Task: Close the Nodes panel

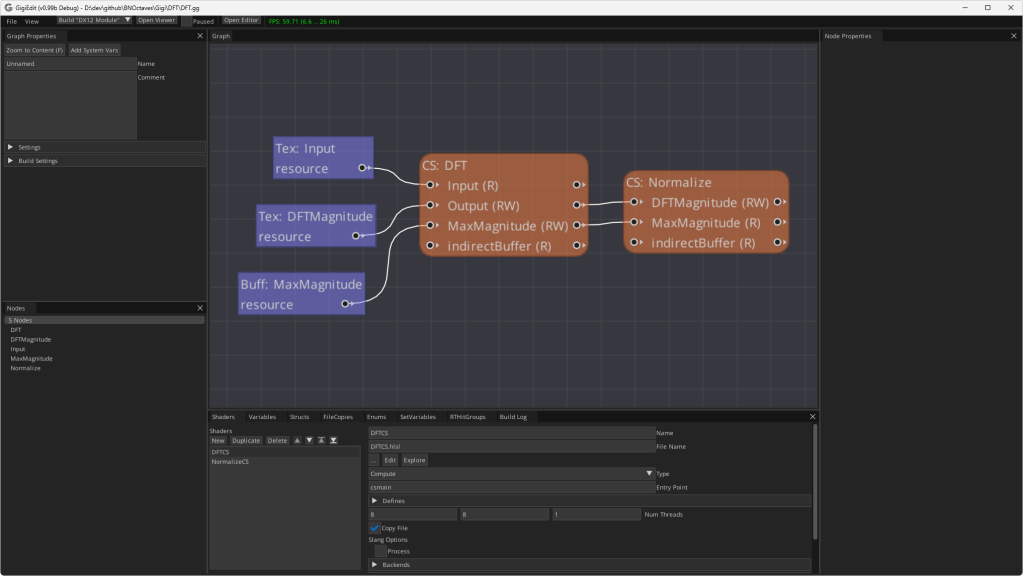Action: pos(200,308)
